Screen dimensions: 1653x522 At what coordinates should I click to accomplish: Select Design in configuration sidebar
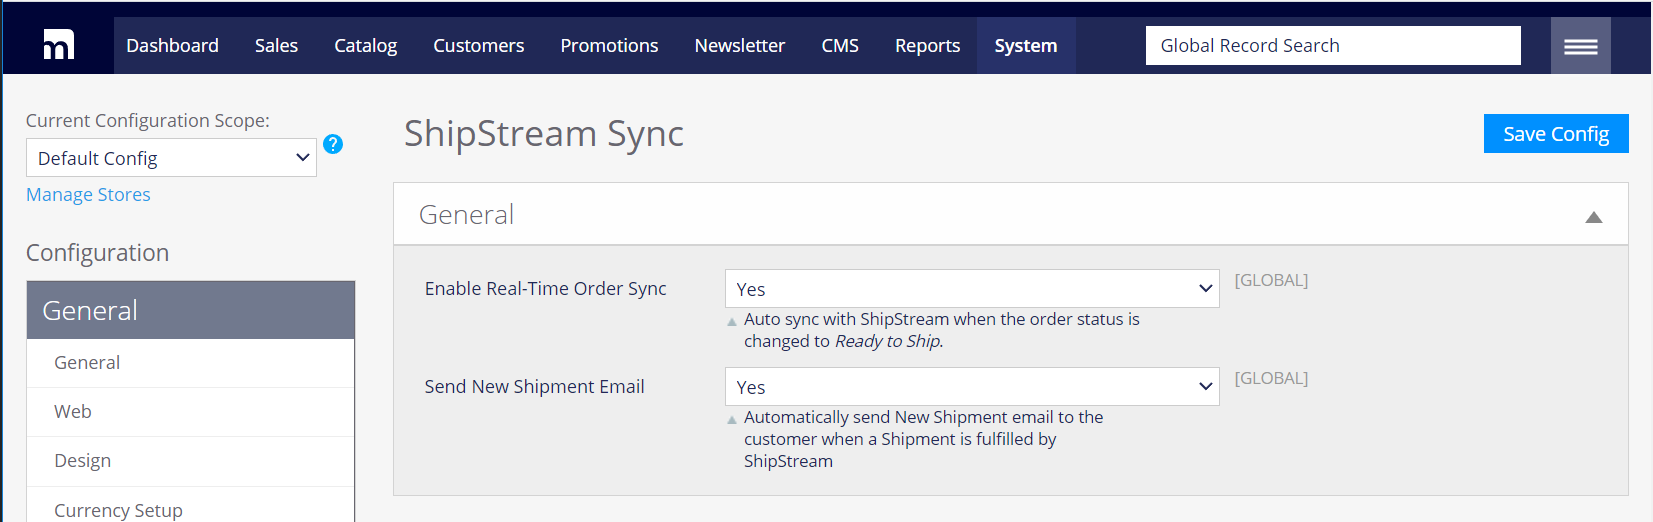[x=82, y=461]
